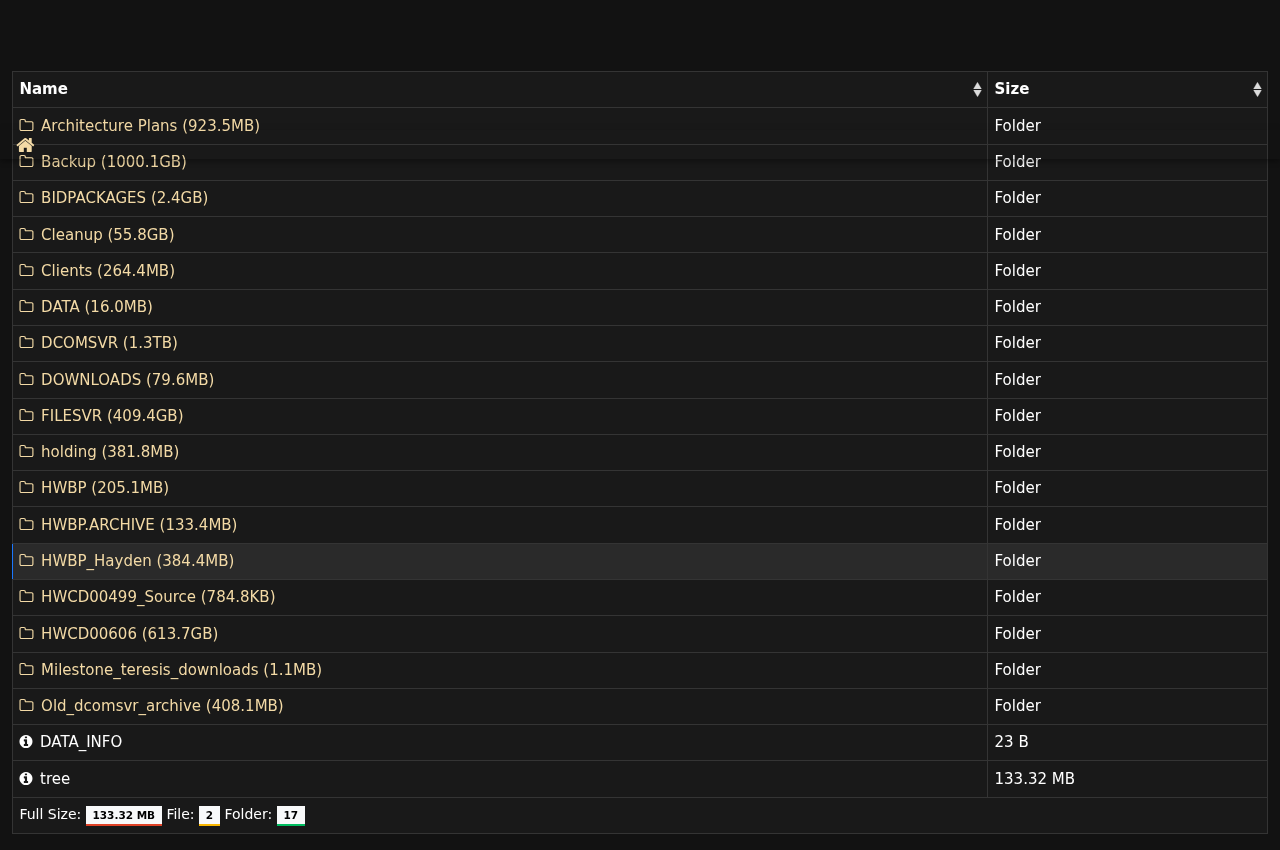Click the folder icon beside Architecture Plans
Viewport: 1280px width, 850px height.
click(26, 126)
